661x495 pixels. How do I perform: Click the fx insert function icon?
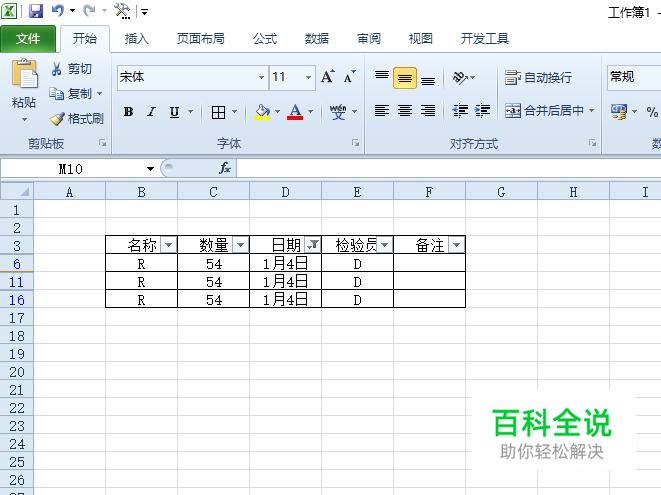pos(225,168)
